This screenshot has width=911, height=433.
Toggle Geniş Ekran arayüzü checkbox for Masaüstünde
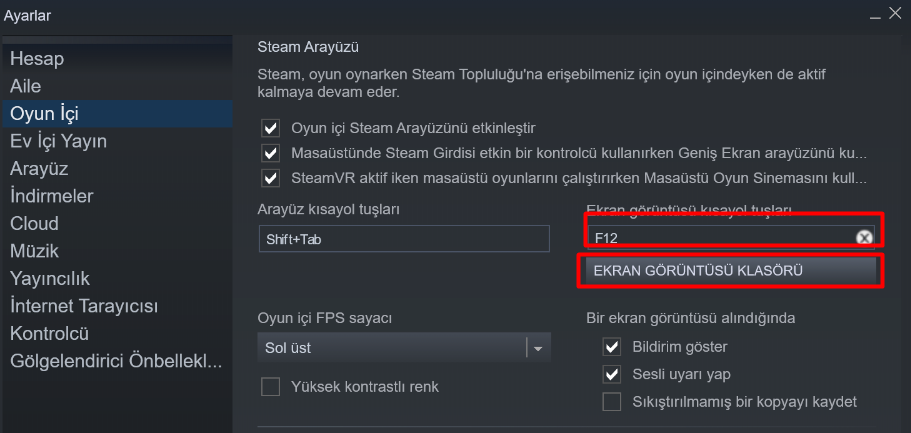pyautogui.click(x=270, y=153)
